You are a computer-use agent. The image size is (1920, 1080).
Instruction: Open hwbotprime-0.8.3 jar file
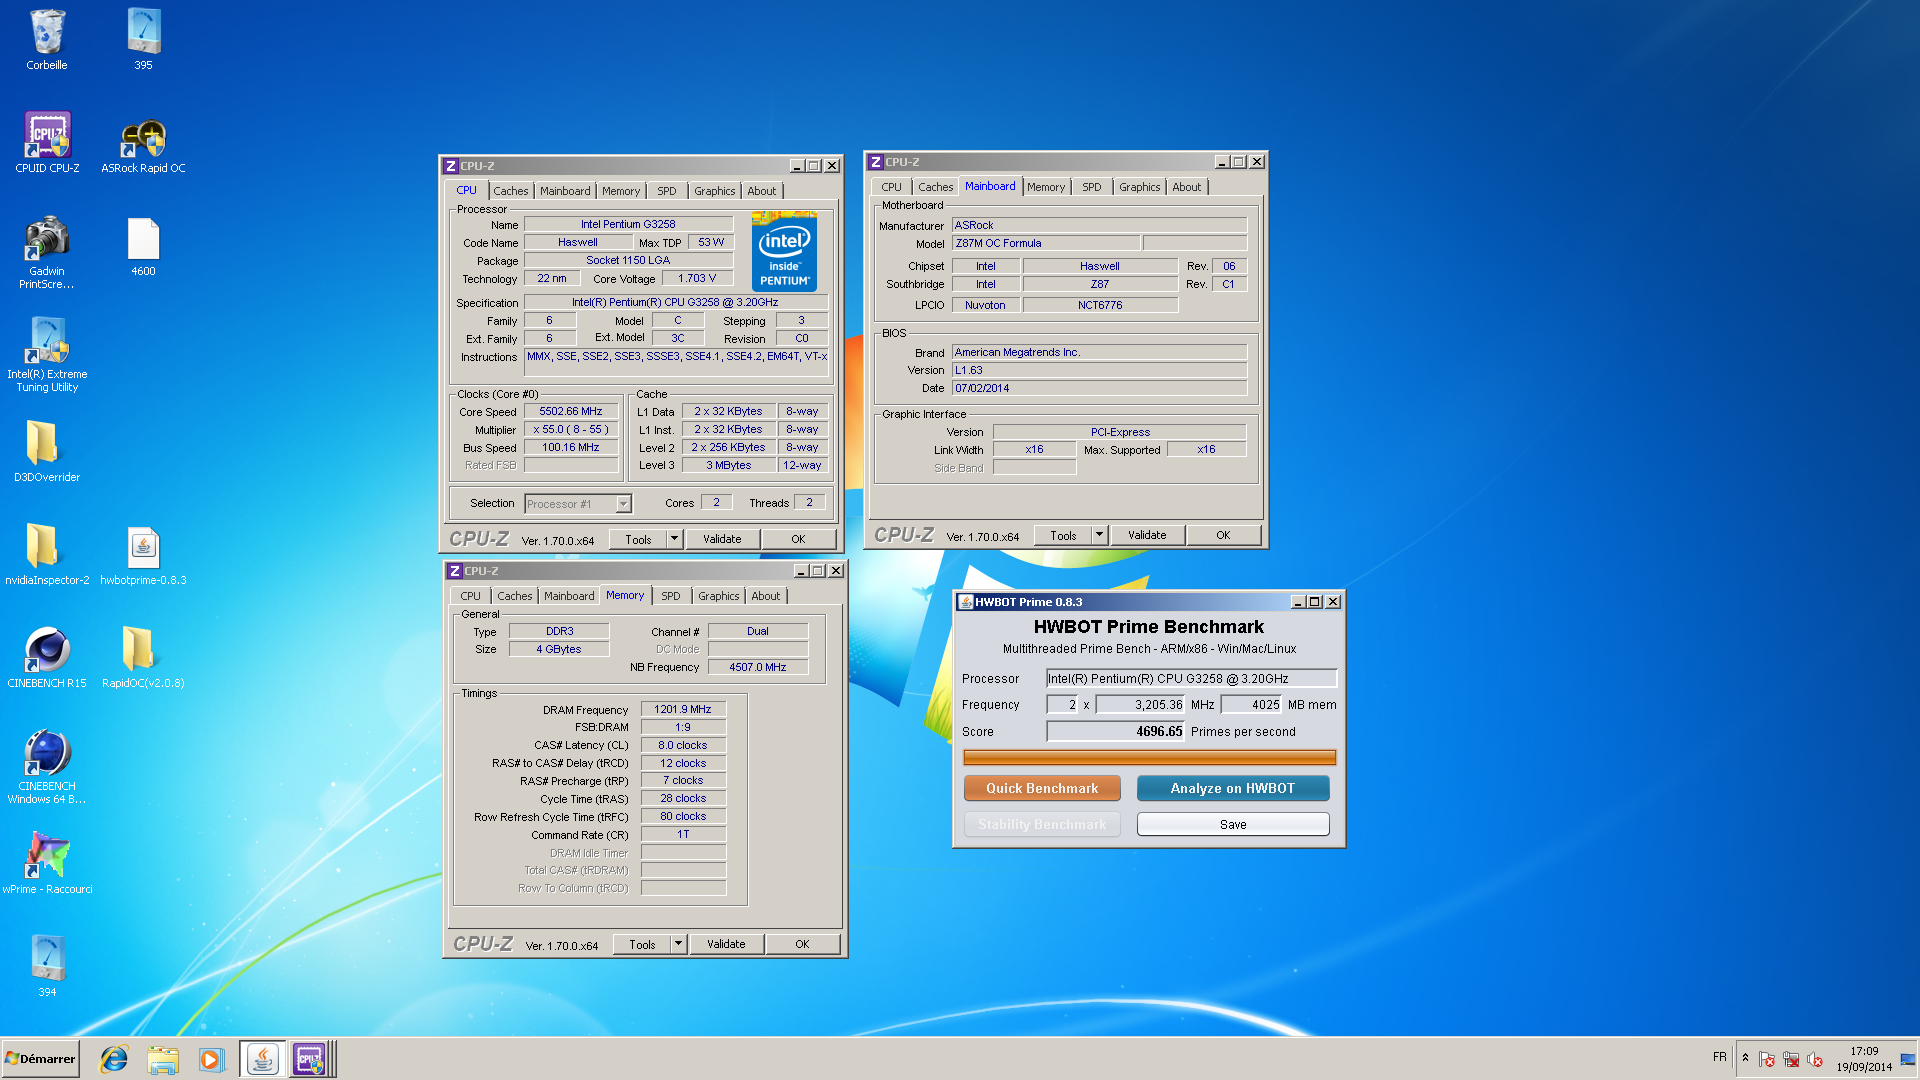point(143,555)
